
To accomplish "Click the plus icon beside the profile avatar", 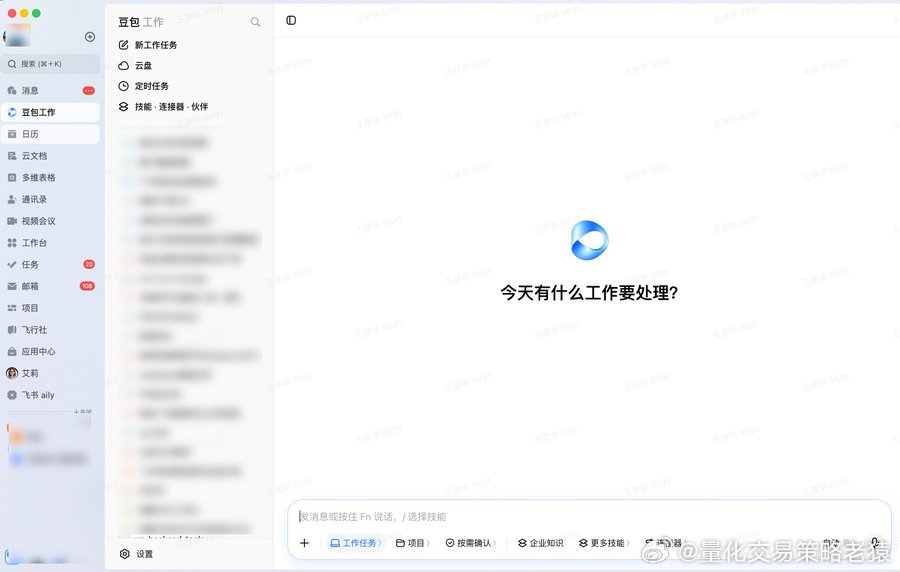I will 90,37.
